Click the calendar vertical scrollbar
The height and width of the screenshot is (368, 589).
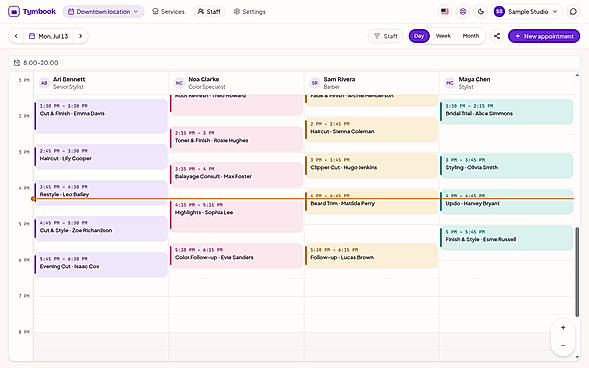577,272
